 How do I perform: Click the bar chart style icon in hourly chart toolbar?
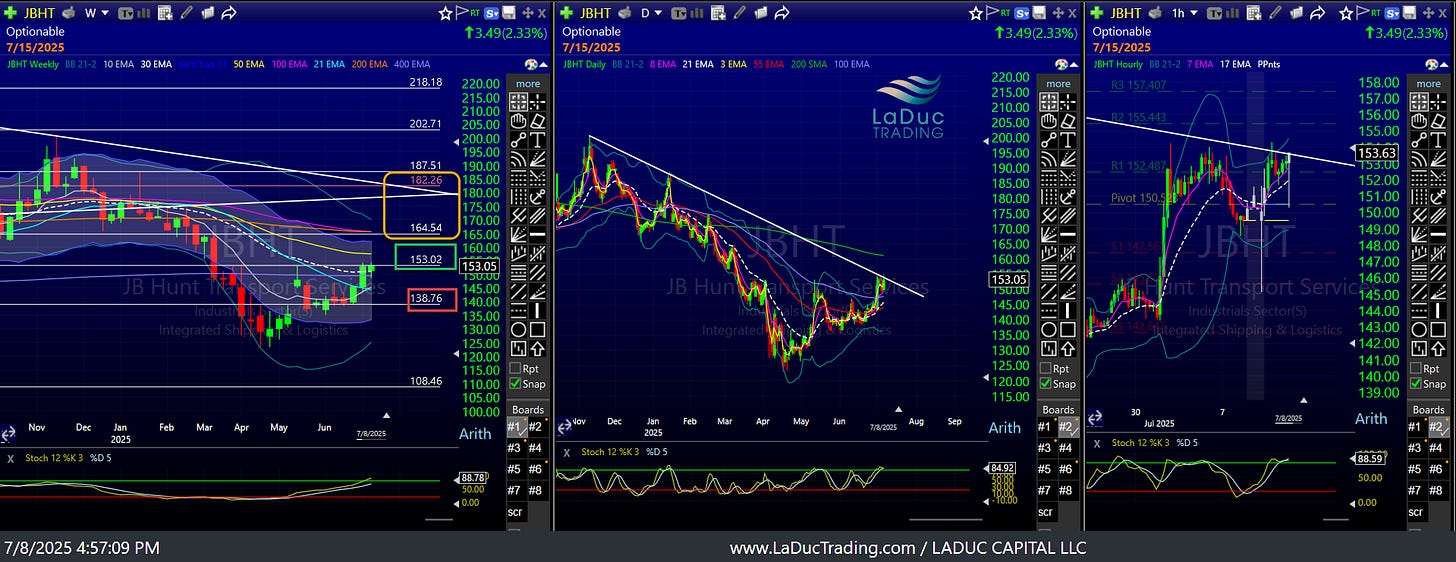tap(1232, 13)
